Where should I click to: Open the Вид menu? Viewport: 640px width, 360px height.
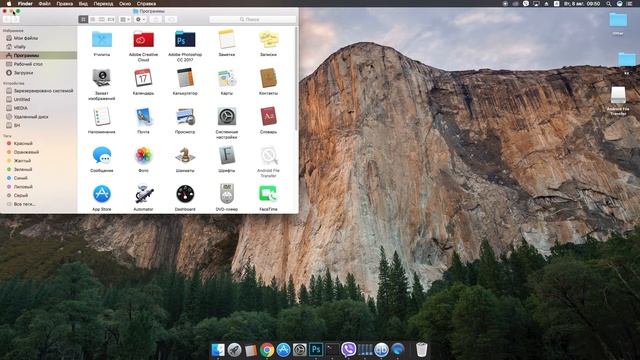click(x=83, y=3)
